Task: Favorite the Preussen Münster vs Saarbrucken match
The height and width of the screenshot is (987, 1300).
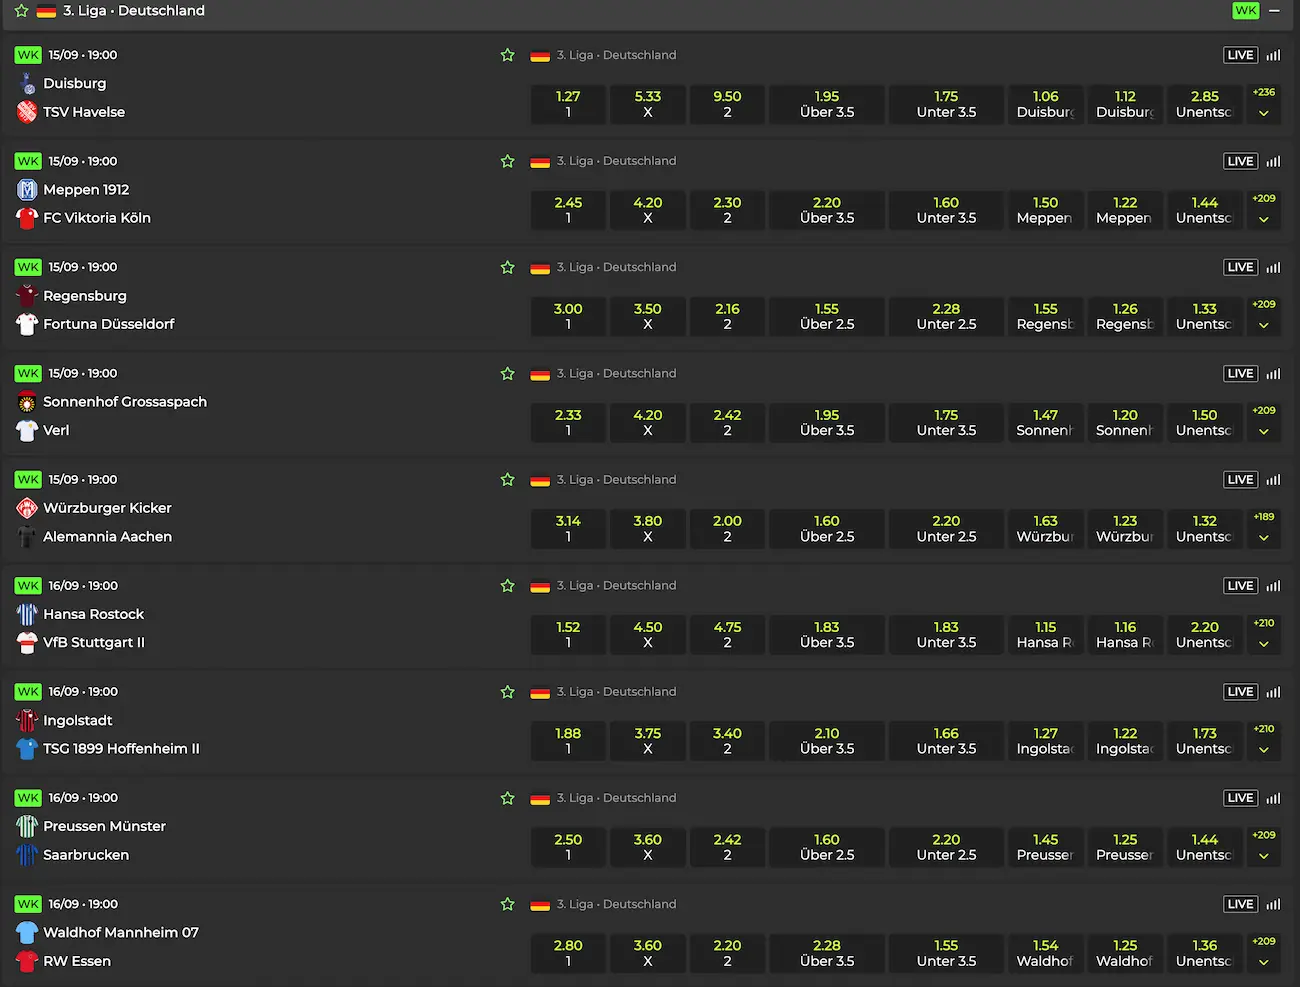Action: (507, 798)
